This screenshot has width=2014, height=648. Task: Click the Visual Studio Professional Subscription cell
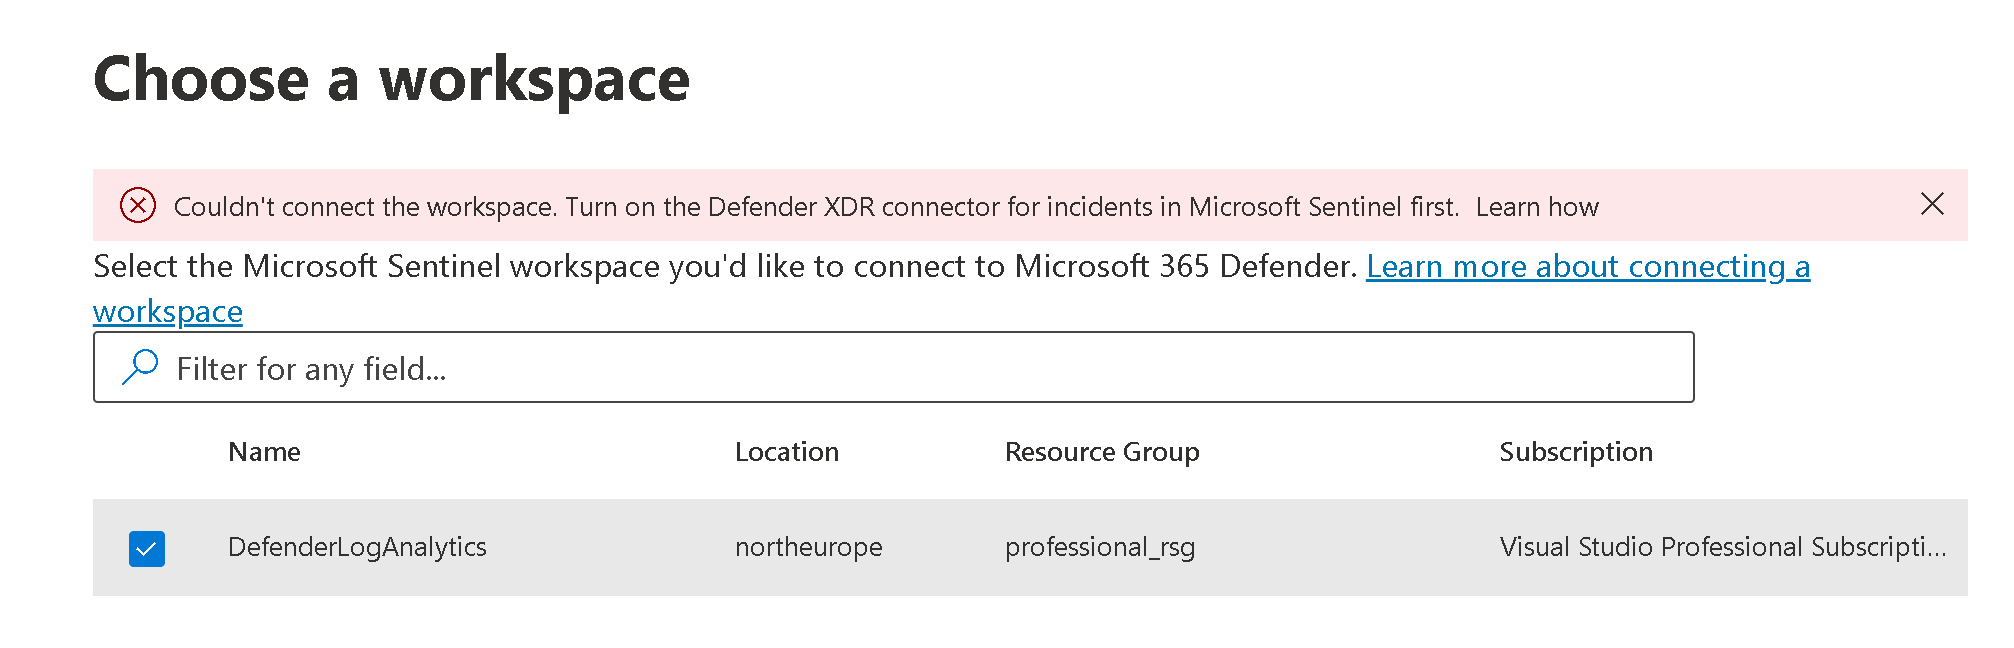pos(1722,547)
